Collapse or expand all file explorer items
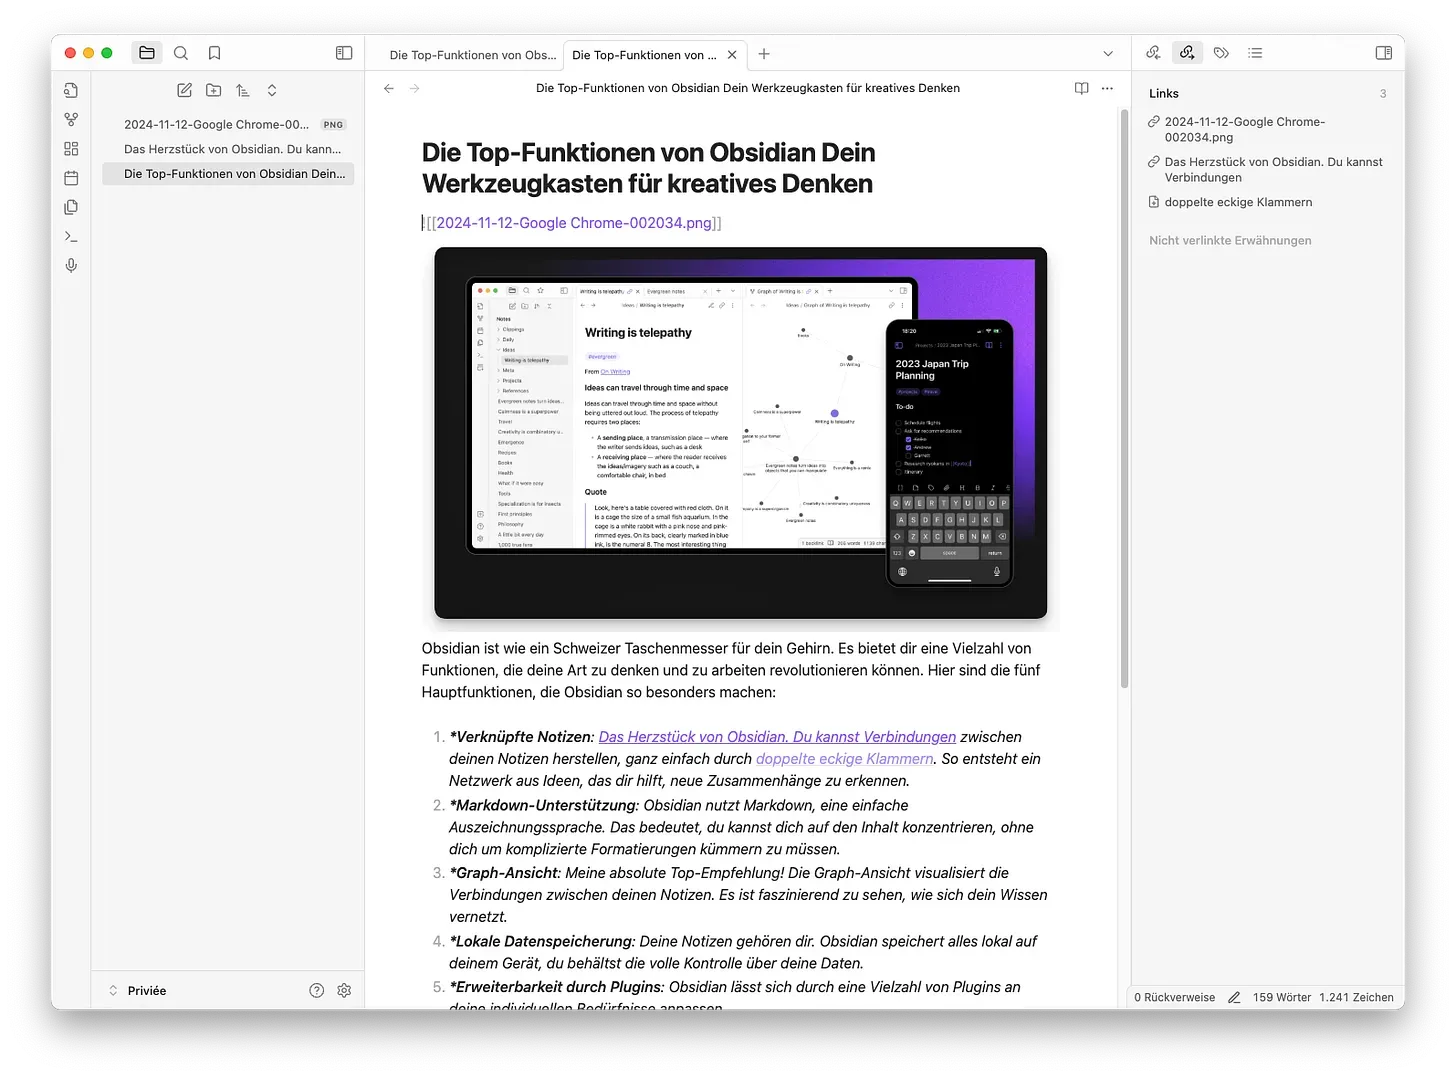This screenshot has height=1077, width=1456. point(272,90)
